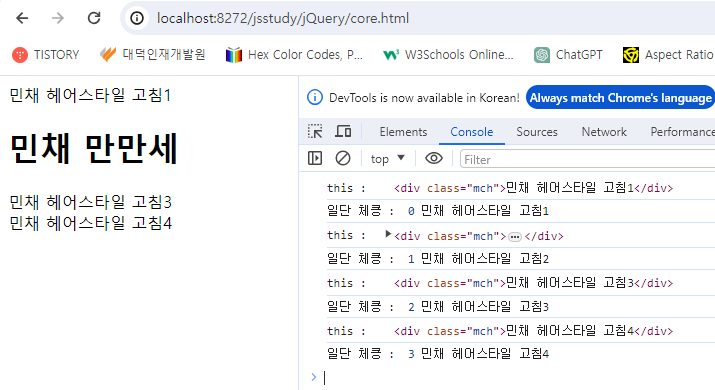Screen dimensions: 715x390
Task: Click log line 일단 체킁 : 3
Action: [438, 354]
